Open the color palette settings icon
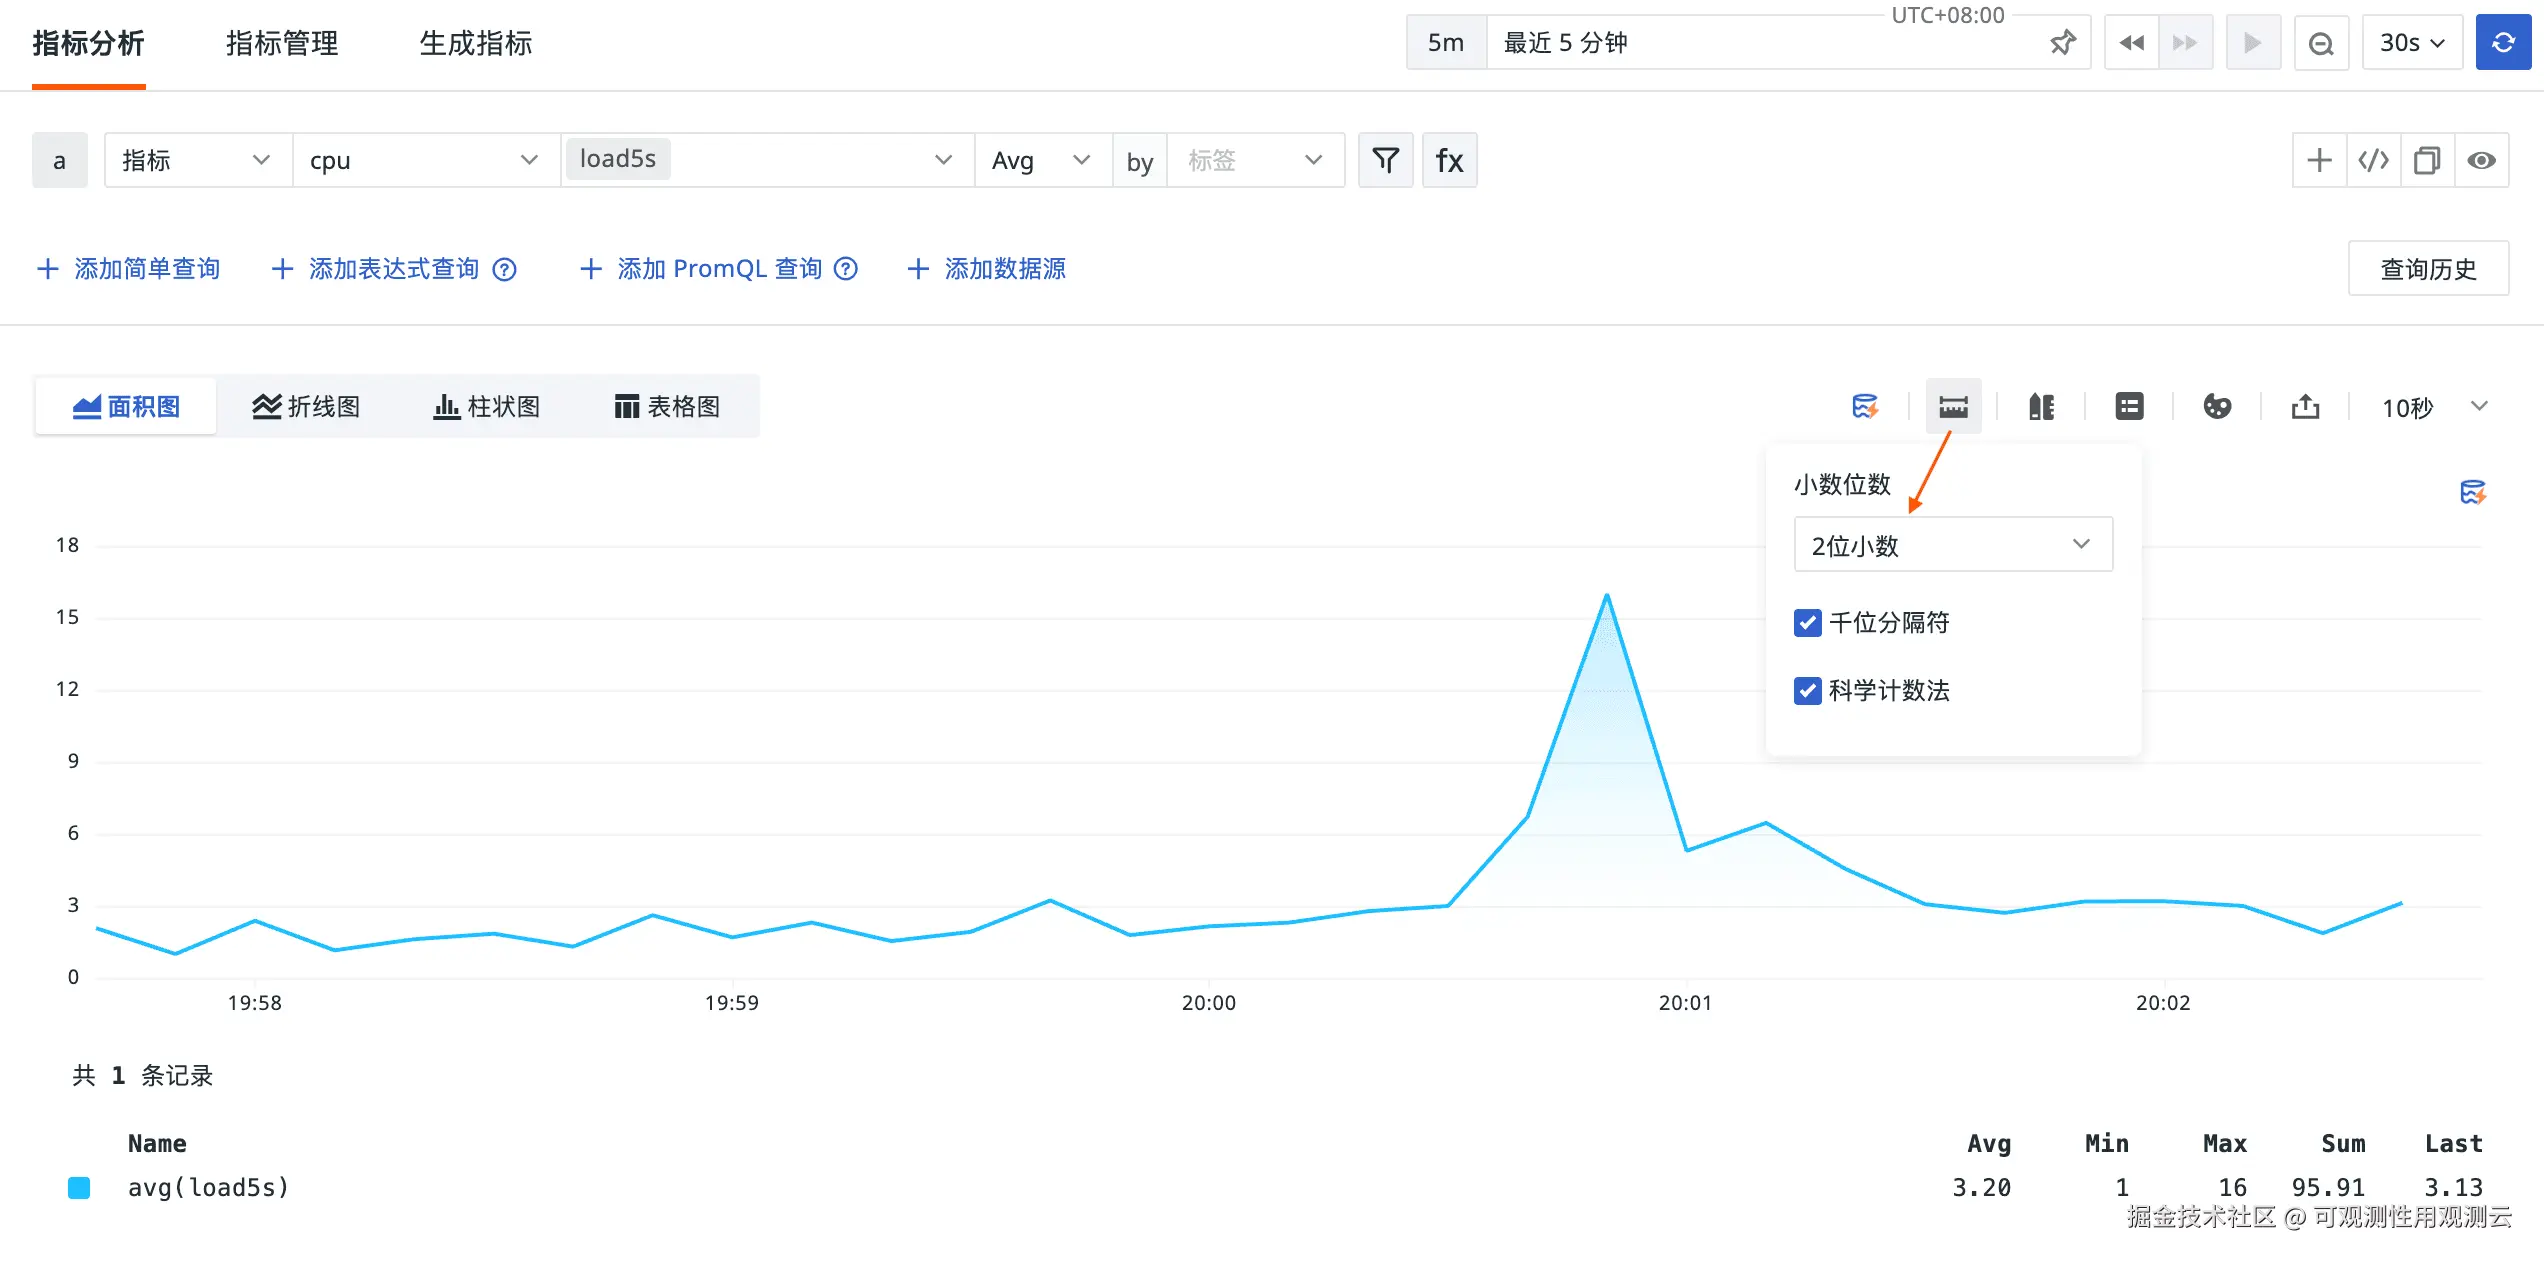The width and height of the screenshot is (2544, 1262). click(2217, 407)
